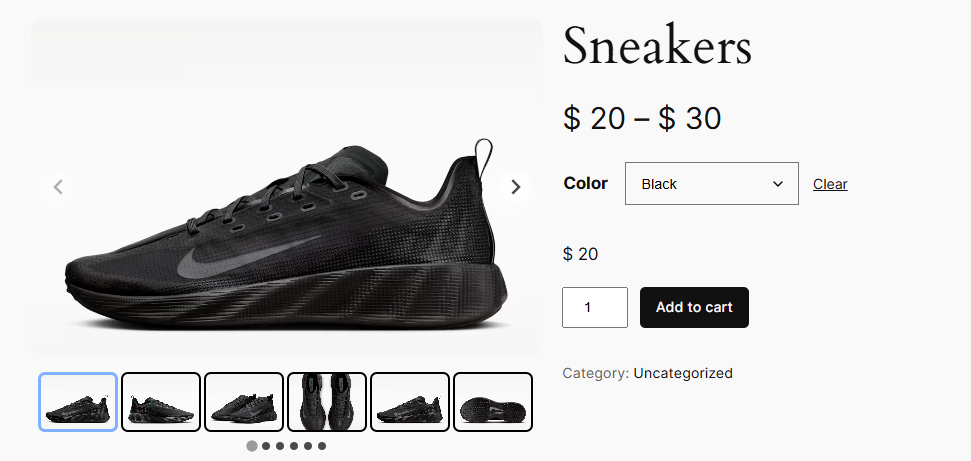This screenshot has height=461, width=971.
Task: Go to the previous product image
Action: click(x=58, y=186)
